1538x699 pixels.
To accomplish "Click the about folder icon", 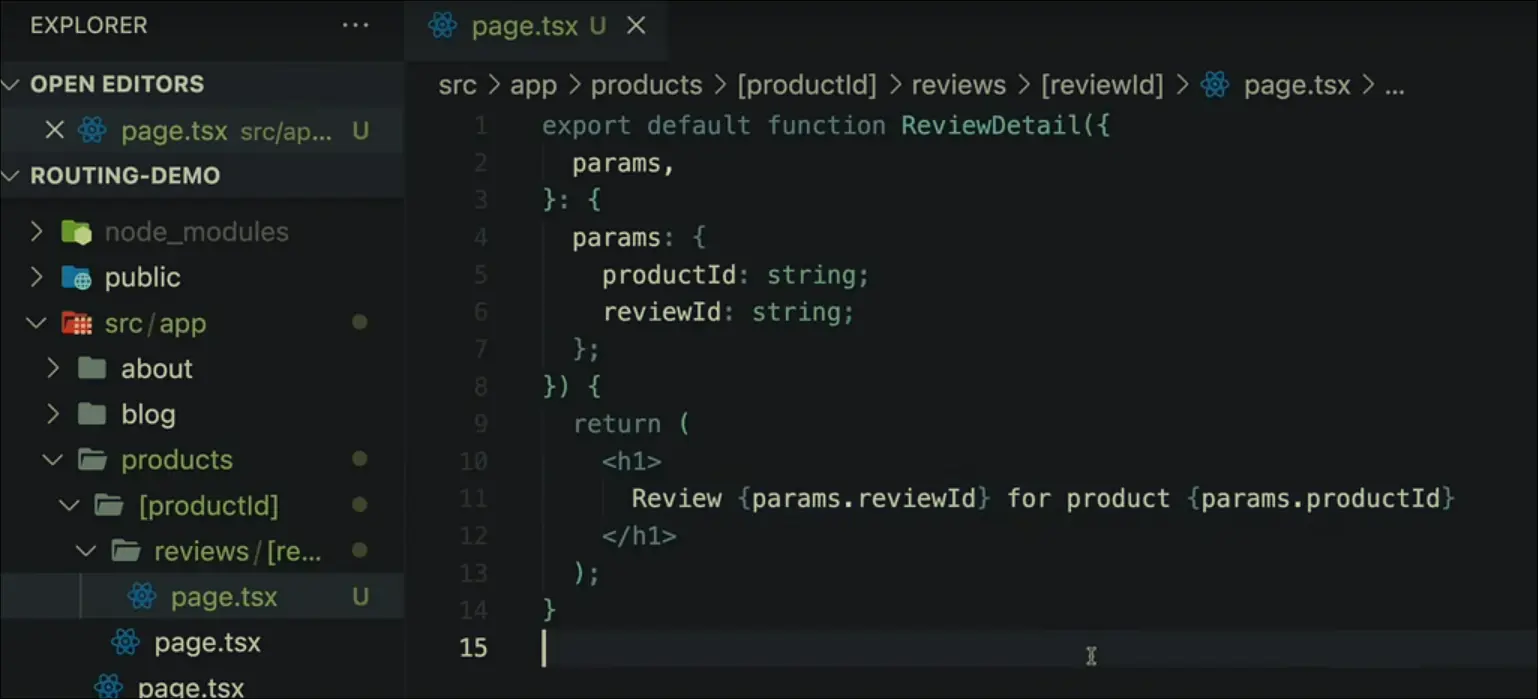I will 92,369.
